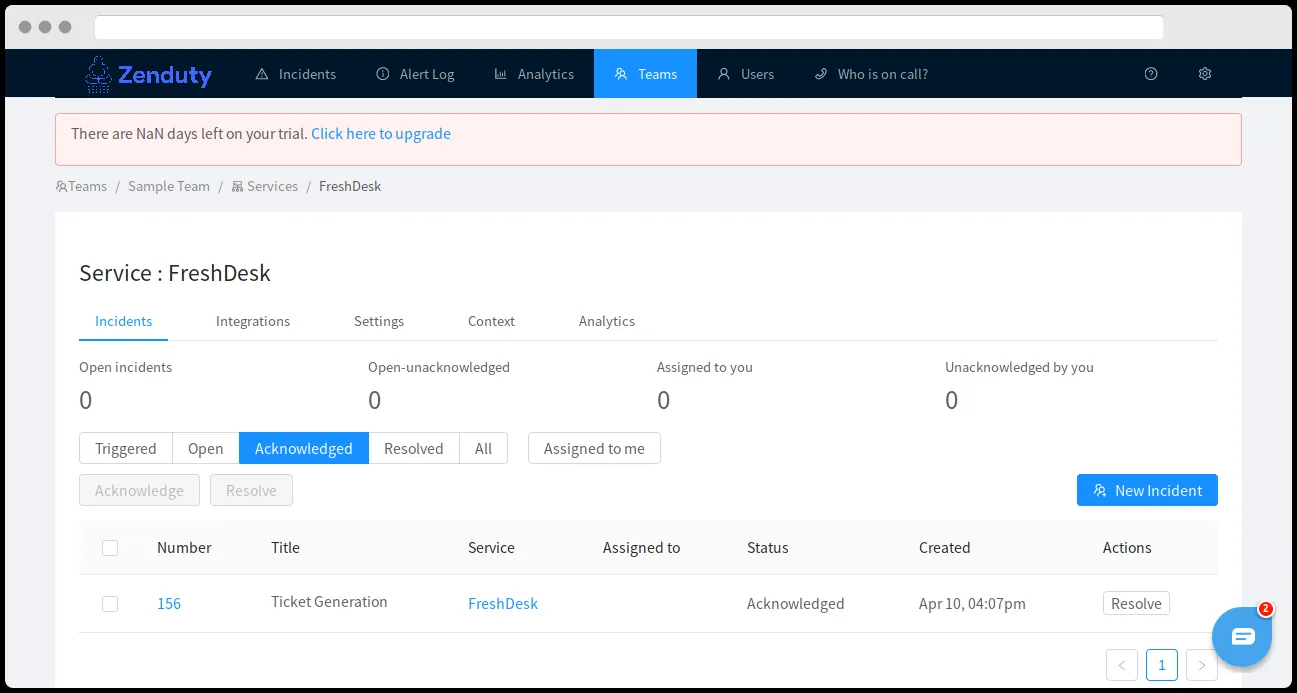Tick the select-all header checkbox
The height and width of the screenshot is (693, 1297).
point(110,548)
